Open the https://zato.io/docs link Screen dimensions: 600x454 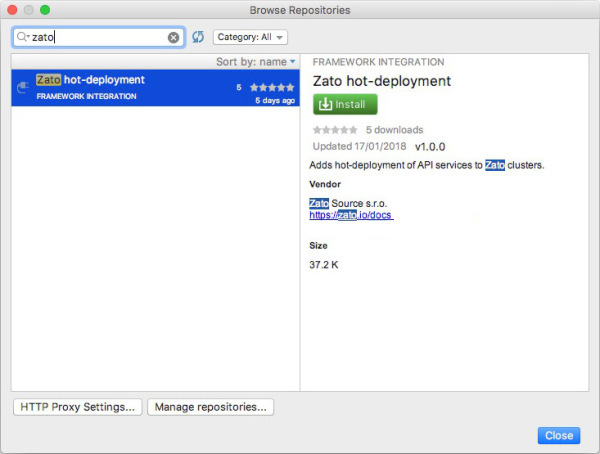coord(351,215)
